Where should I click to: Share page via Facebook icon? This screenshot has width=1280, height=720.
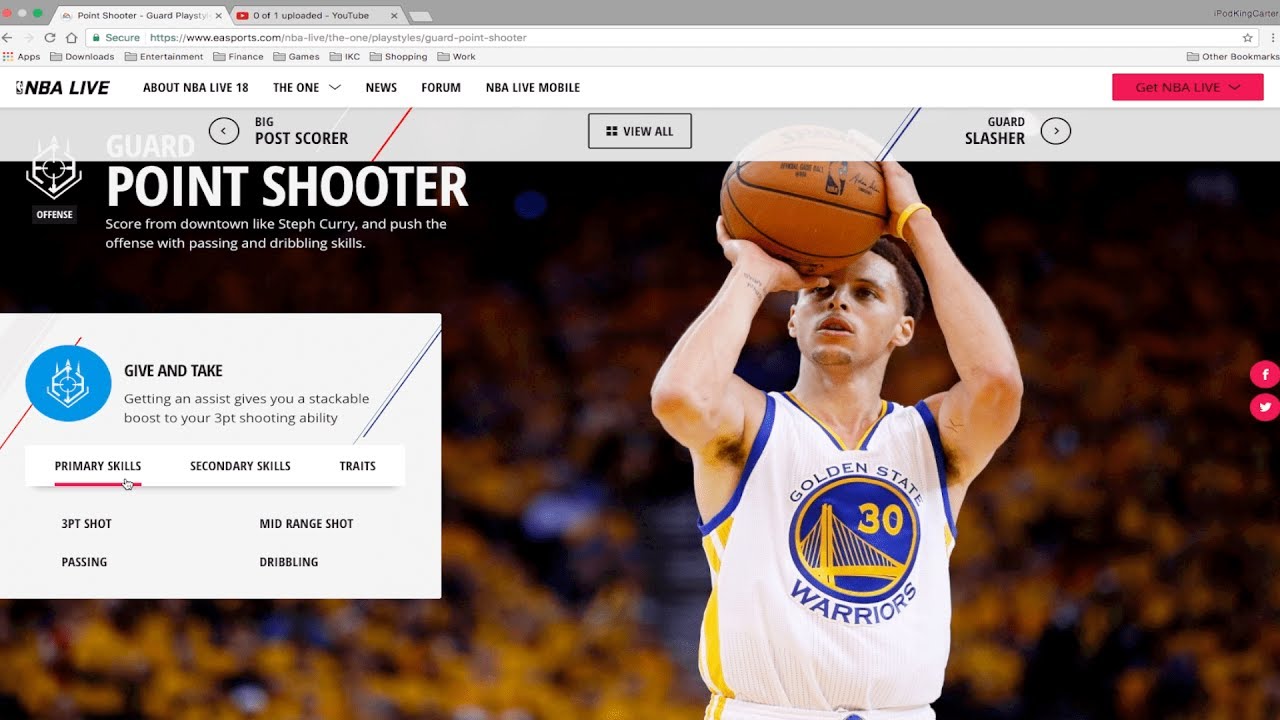1265,375
